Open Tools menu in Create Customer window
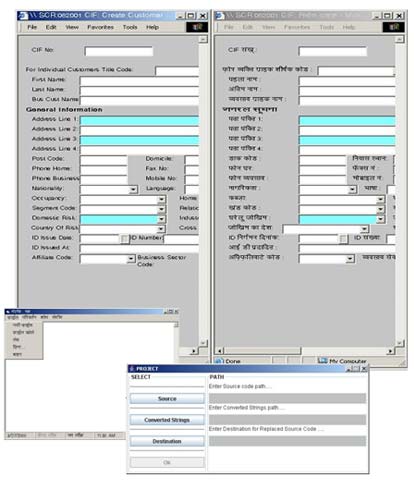Viewport: 414px width, 482px height. (130, 27)
